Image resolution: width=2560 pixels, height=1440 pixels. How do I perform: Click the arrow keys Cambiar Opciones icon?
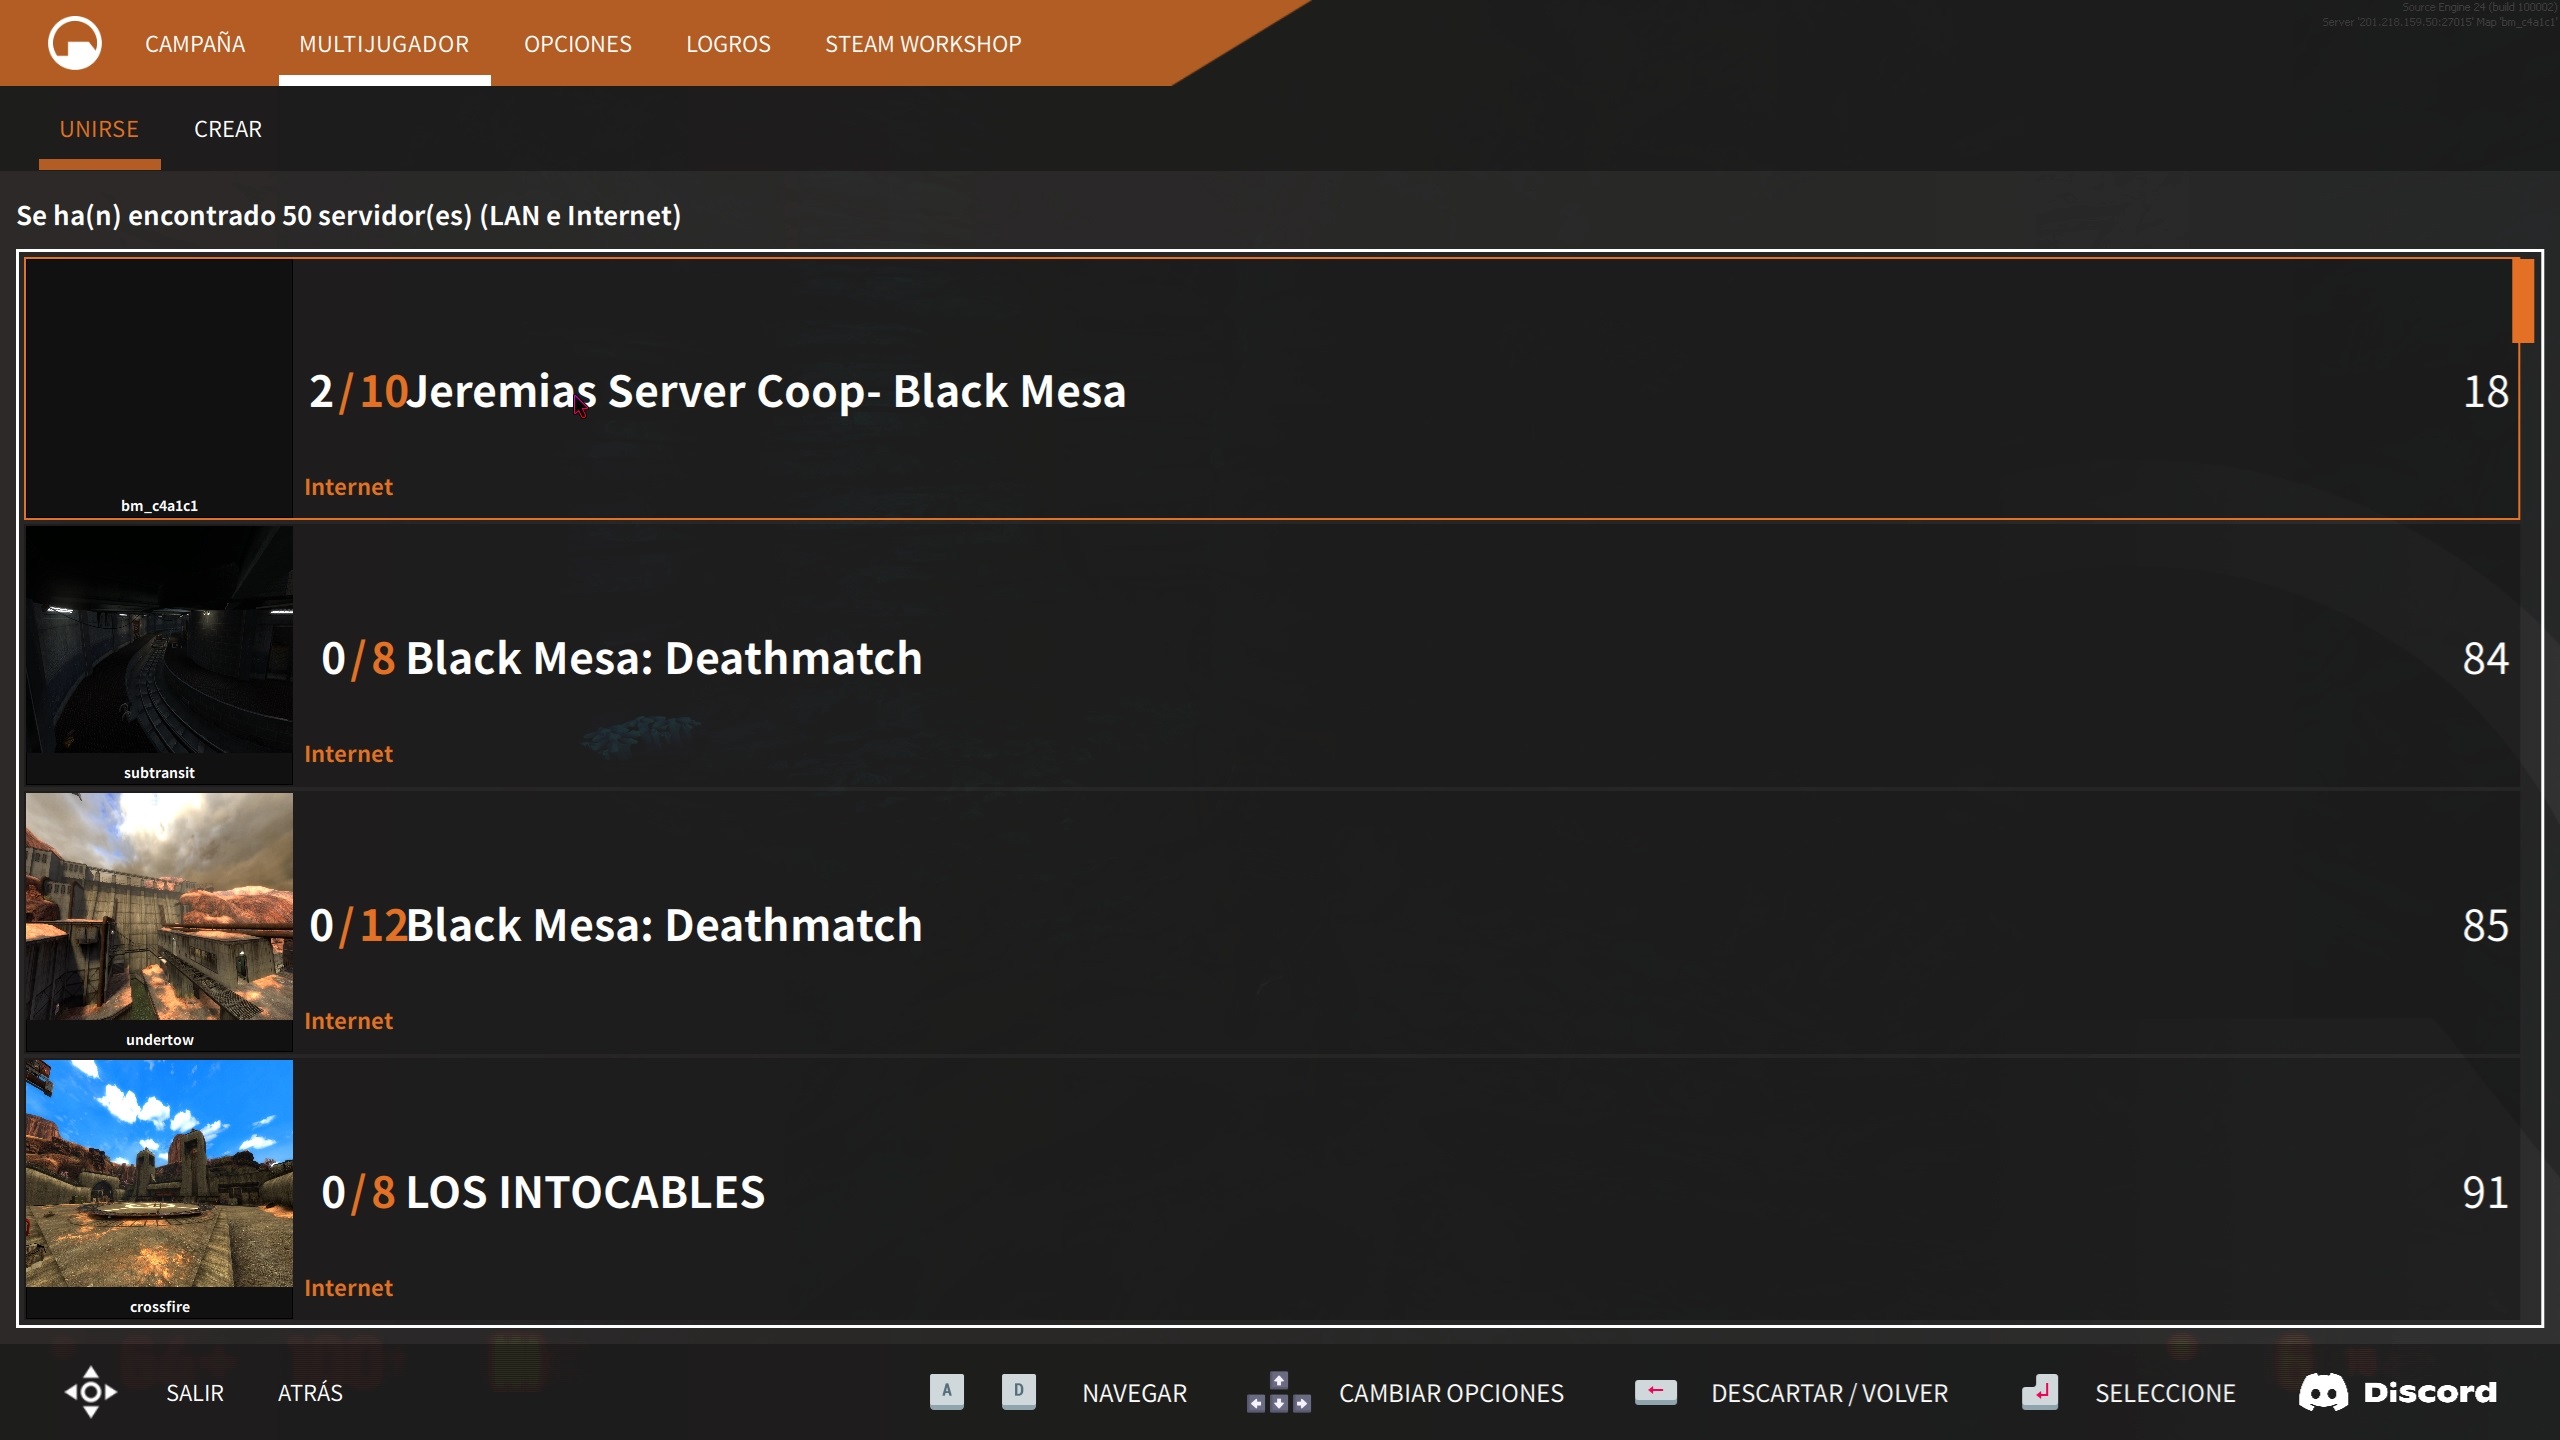click(1279, 1392)
